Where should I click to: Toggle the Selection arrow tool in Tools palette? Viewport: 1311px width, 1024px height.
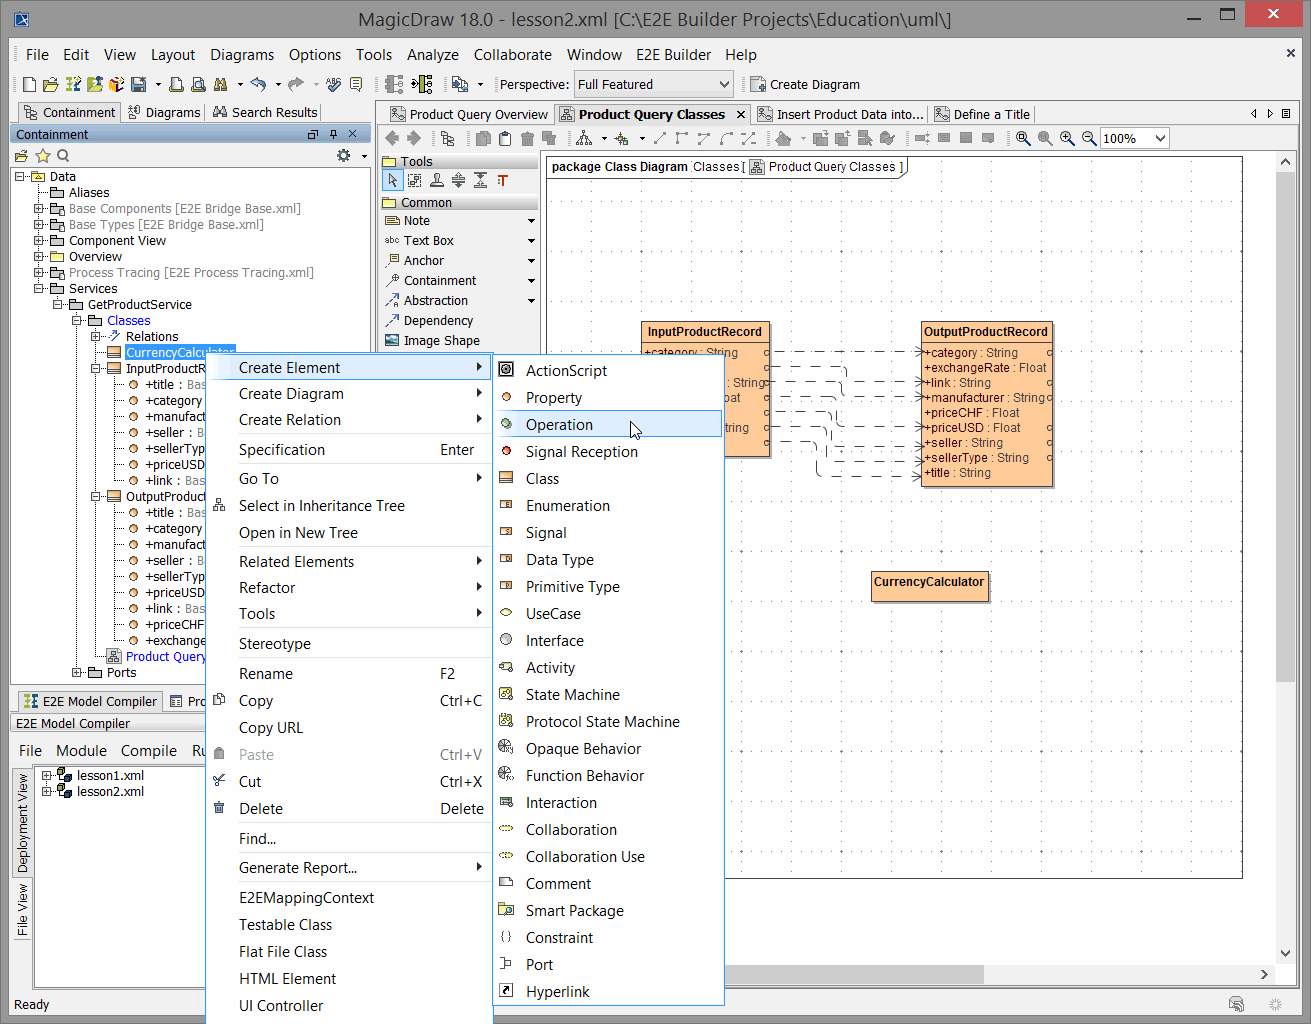[392, 181]
